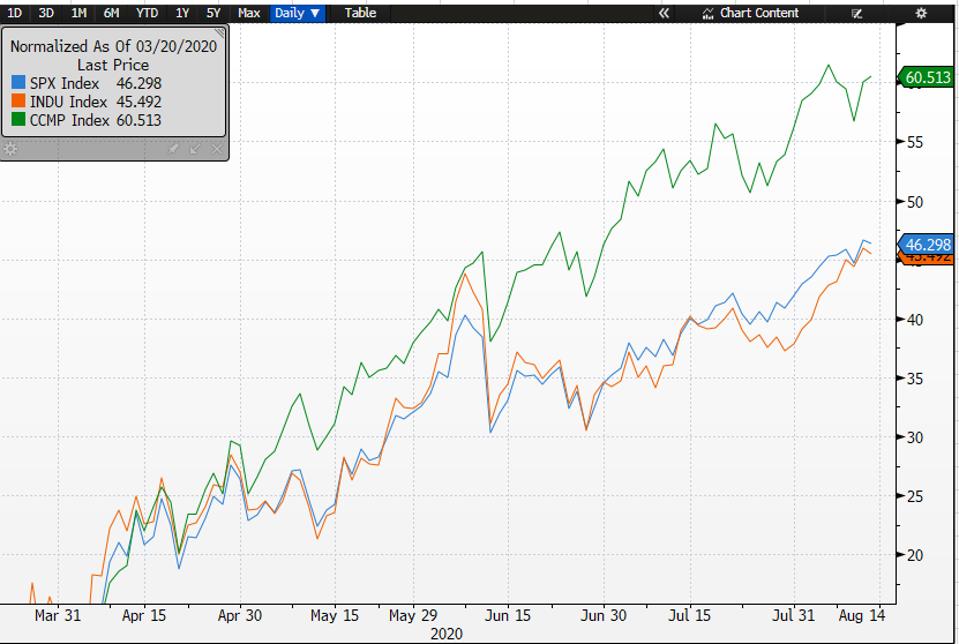Open chart settings via the gear icon
Image resolution: width=959 pixels, height=644 pixels.
coord(922,13)
